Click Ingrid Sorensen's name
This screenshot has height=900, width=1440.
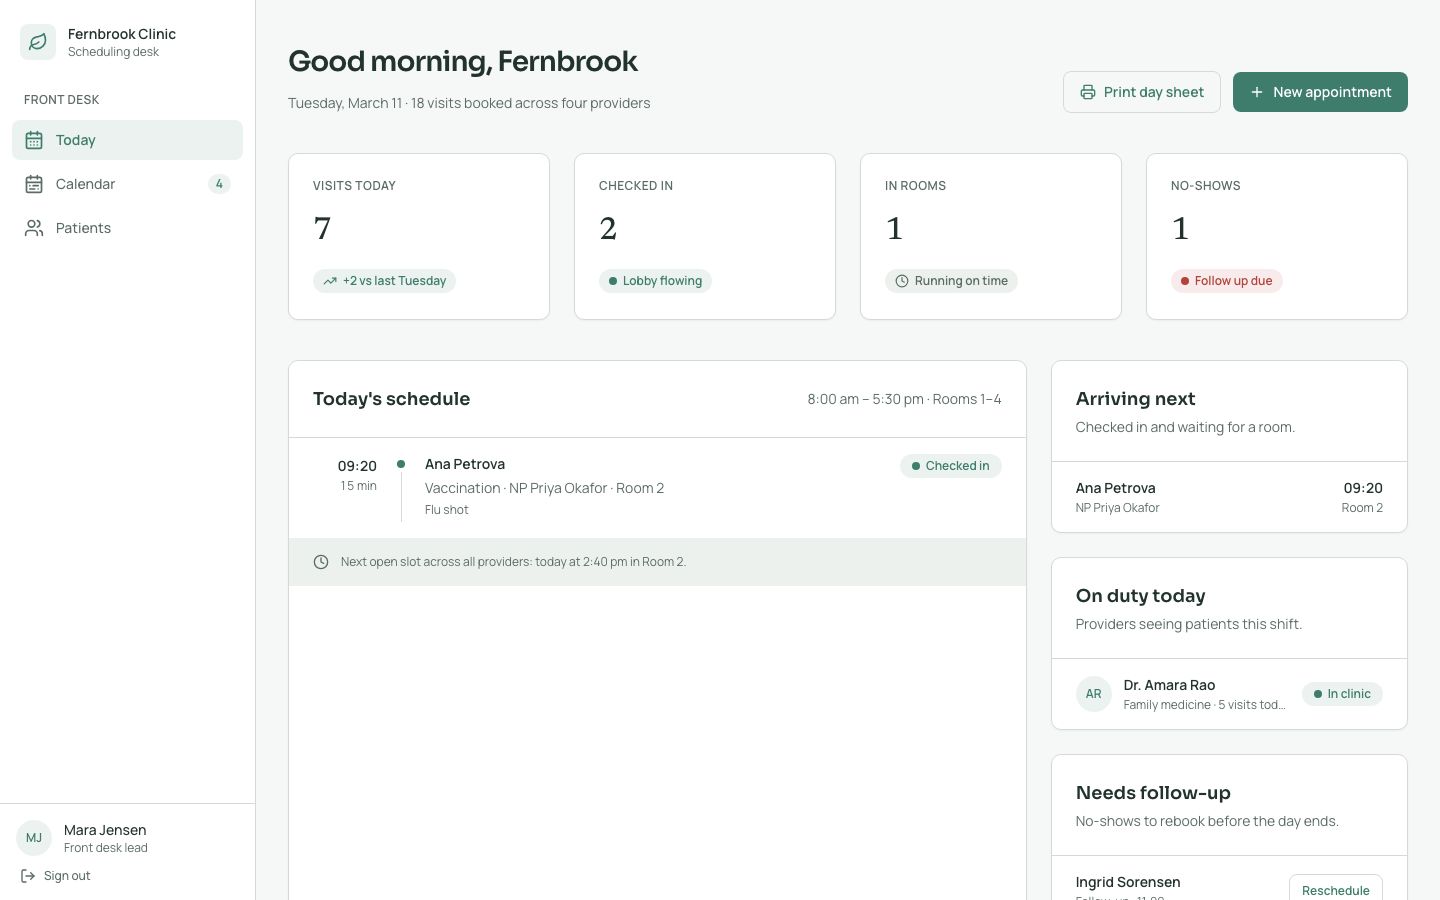point(1128,882)
